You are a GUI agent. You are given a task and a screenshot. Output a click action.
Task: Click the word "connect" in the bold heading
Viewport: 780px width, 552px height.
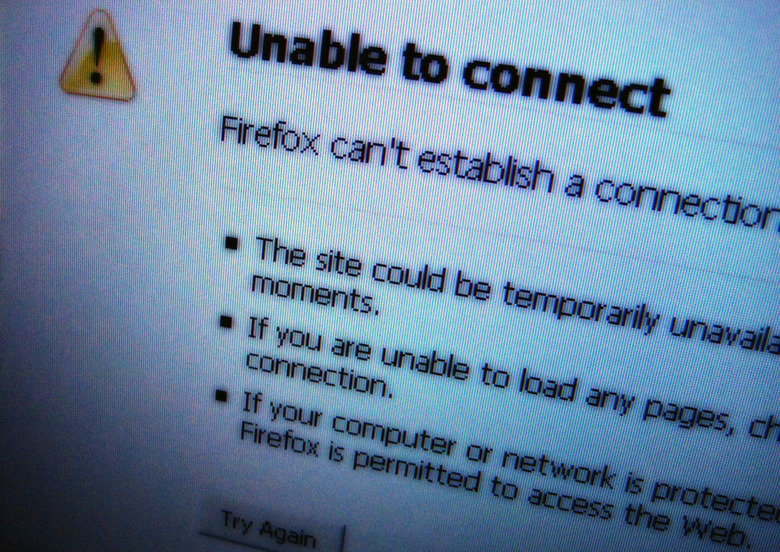pyautogui.click(x=566, y=88)
